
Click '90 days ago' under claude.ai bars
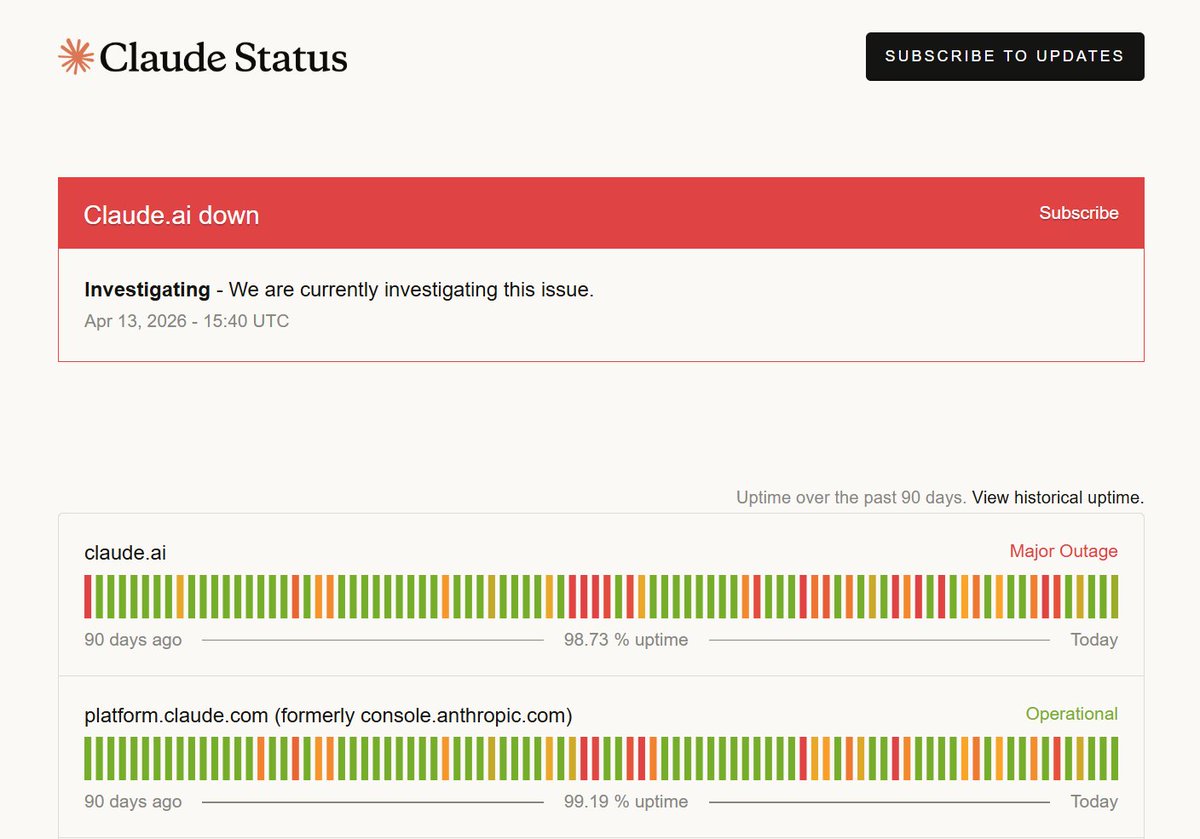pyautogui.click(x=133, y=640)
